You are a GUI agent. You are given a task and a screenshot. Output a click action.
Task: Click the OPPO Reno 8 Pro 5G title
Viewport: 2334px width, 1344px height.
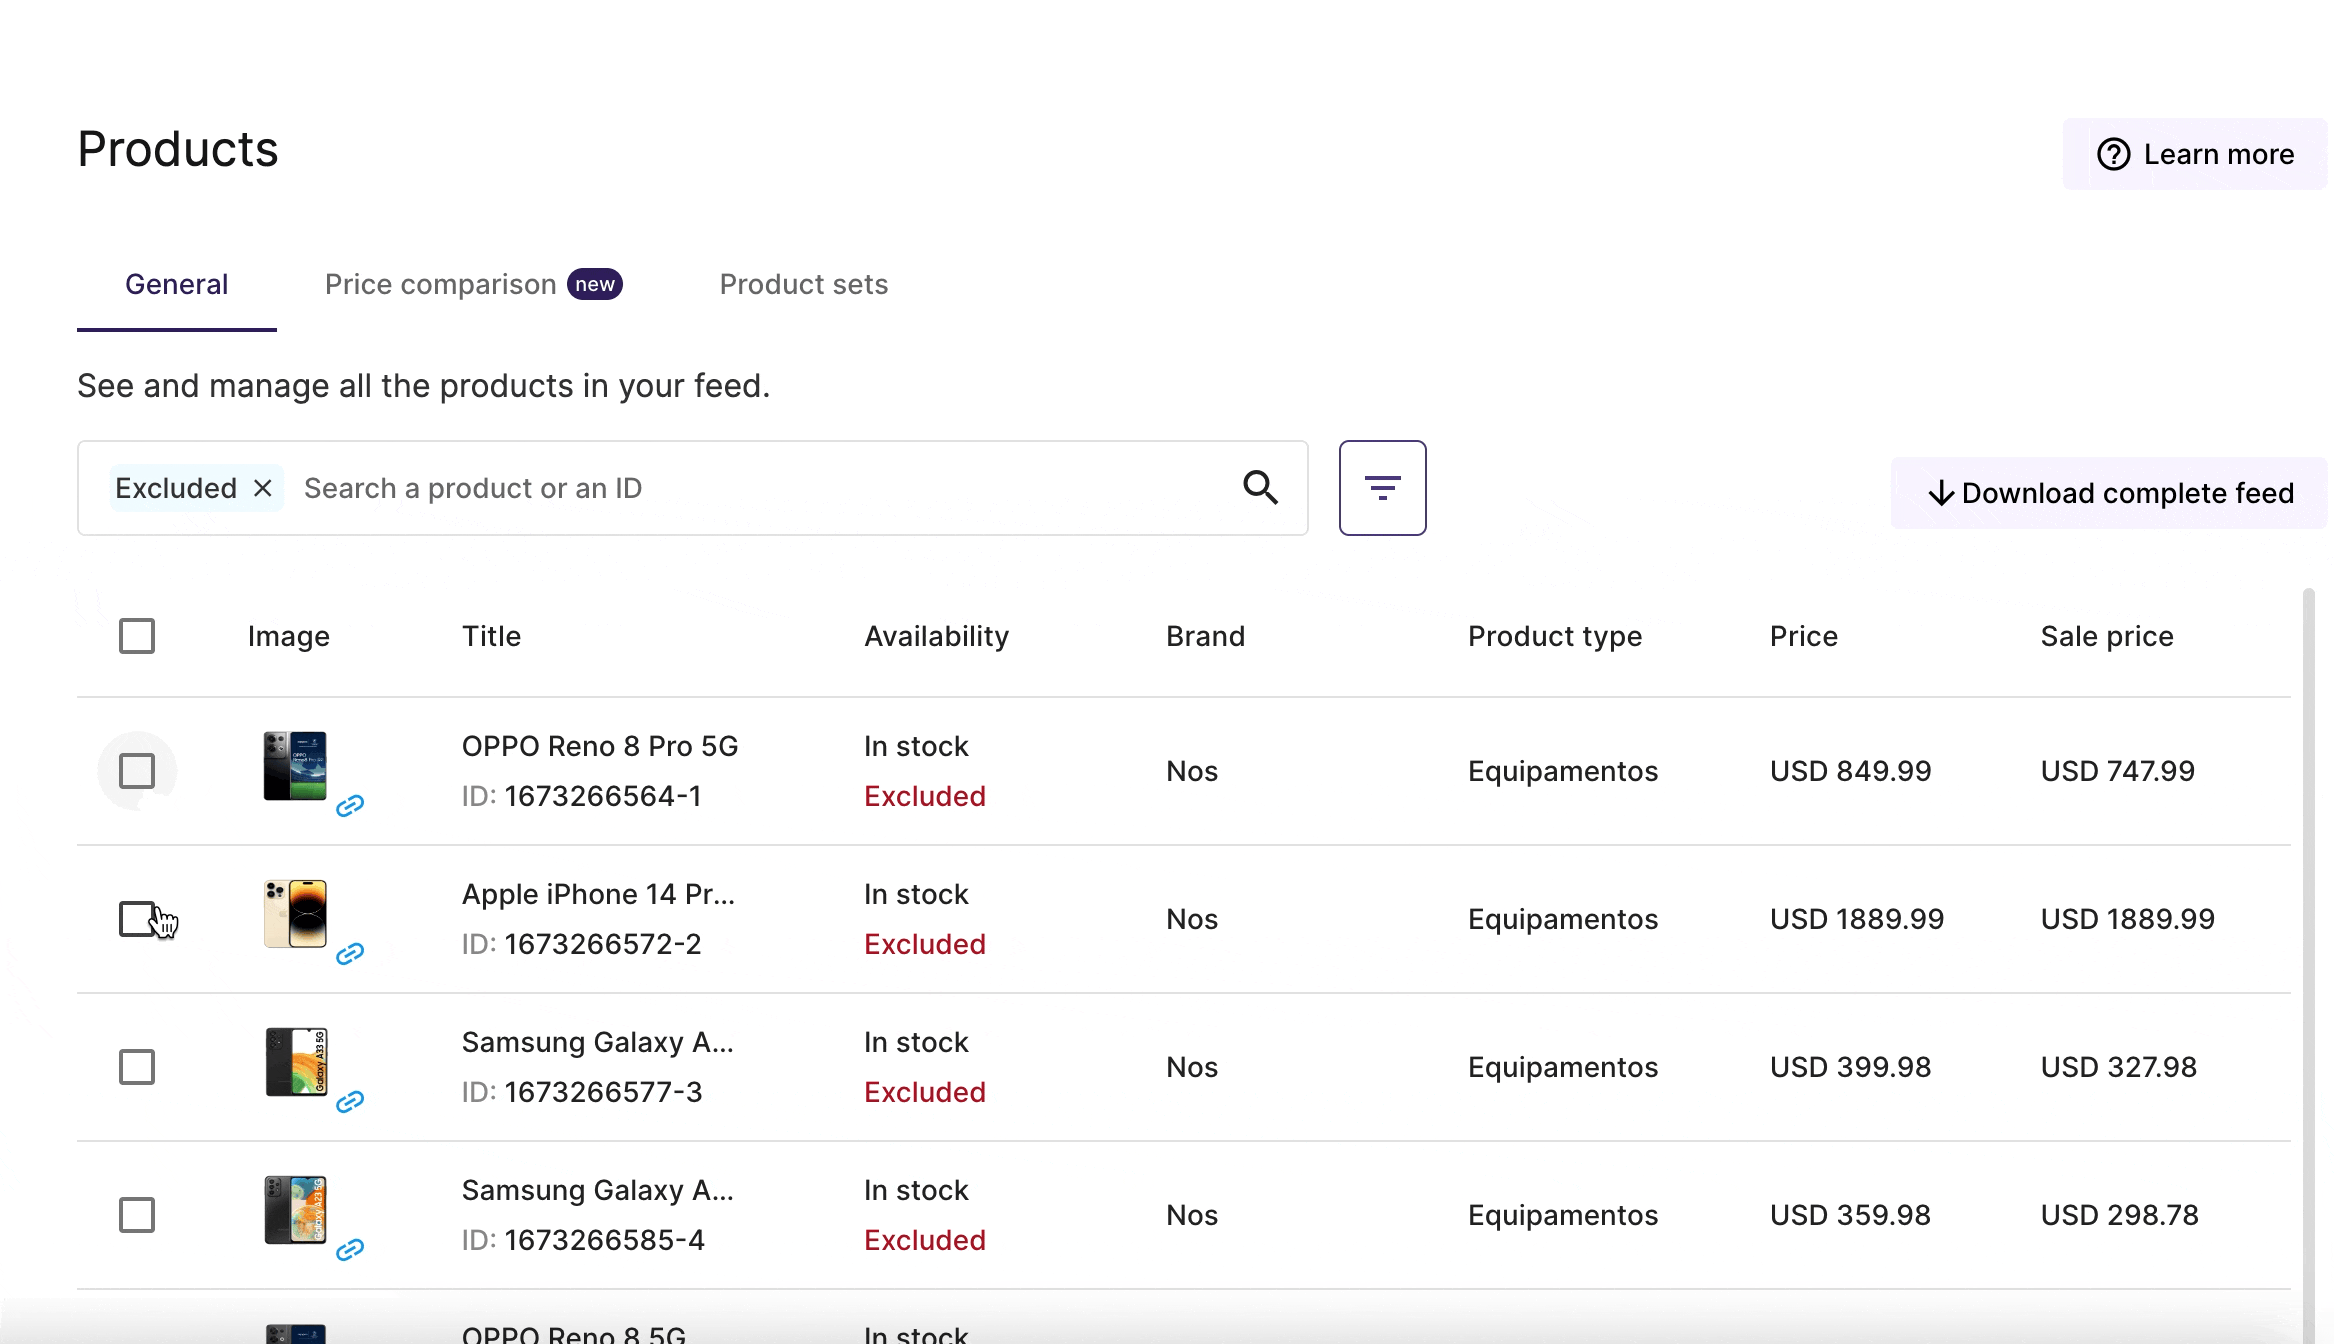tap(600, 746)
